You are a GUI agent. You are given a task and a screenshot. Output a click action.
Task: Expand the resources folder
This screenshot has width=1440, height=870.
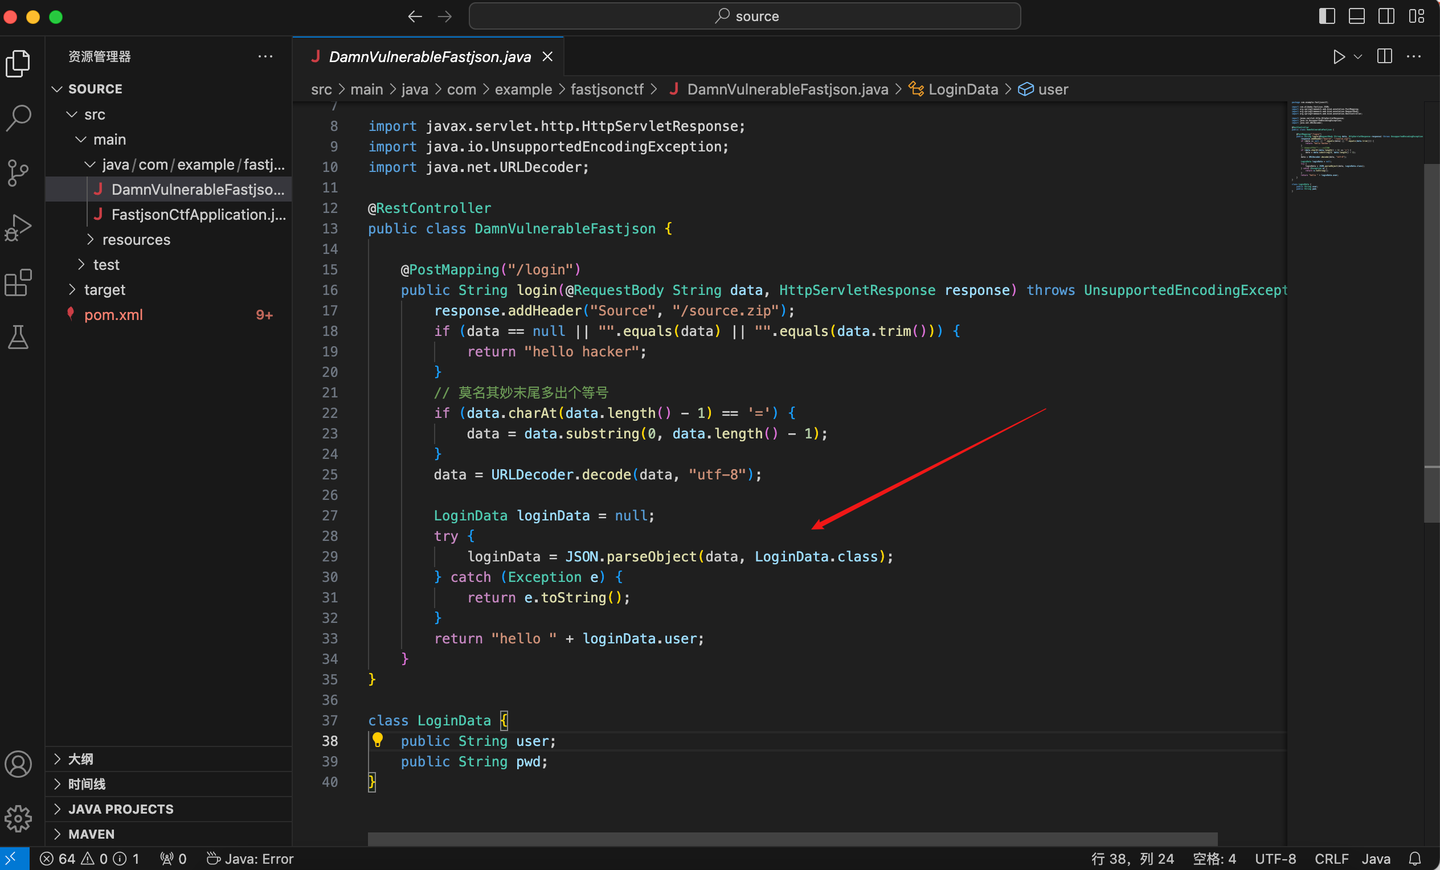pyautogui.click(x=136, y=240)
